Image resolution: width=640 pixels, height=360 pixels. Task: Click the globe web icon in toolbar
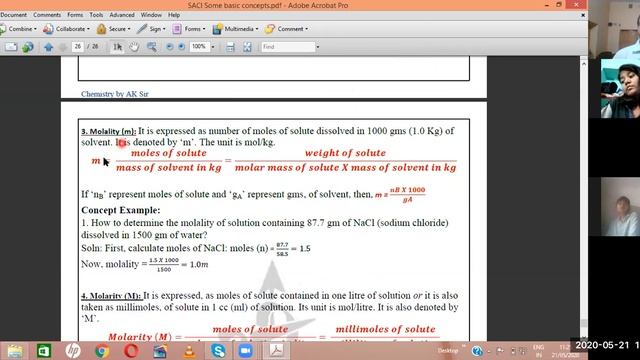pyautogui.click(x=28, y=47)
